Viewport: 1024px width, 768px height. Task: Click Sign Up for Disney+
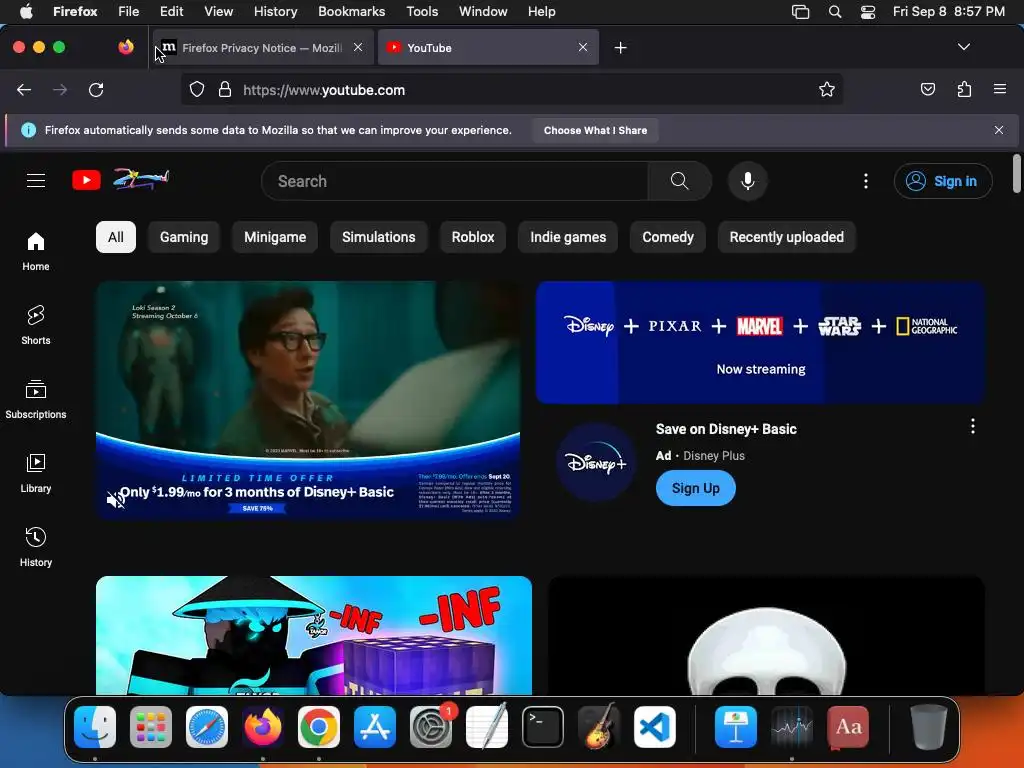point(696,488)
